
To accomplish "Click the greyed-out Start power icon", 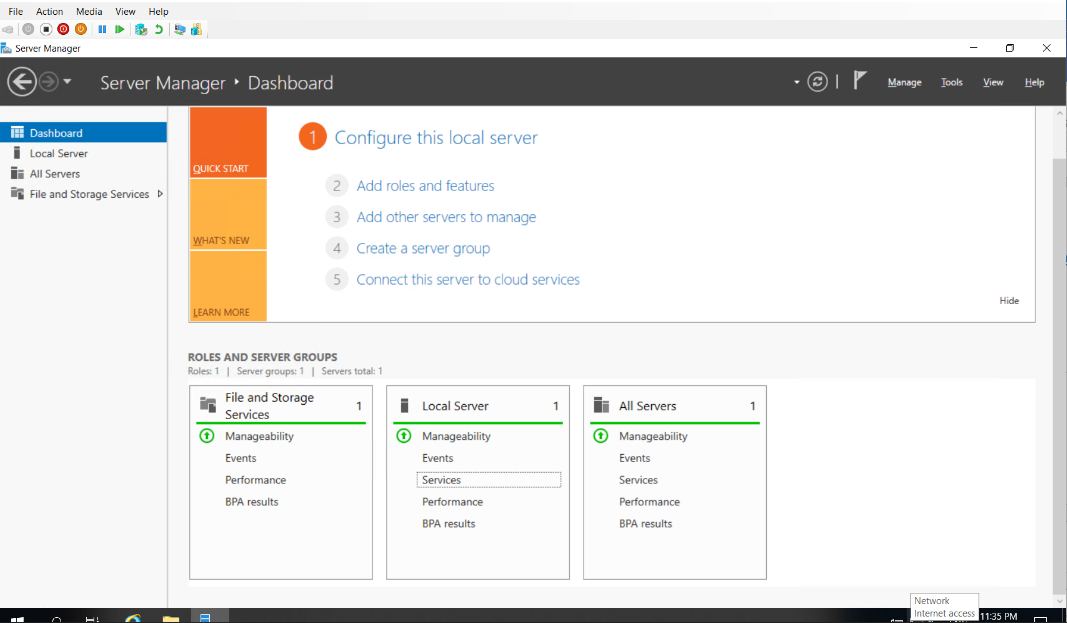I will [28, 29].
